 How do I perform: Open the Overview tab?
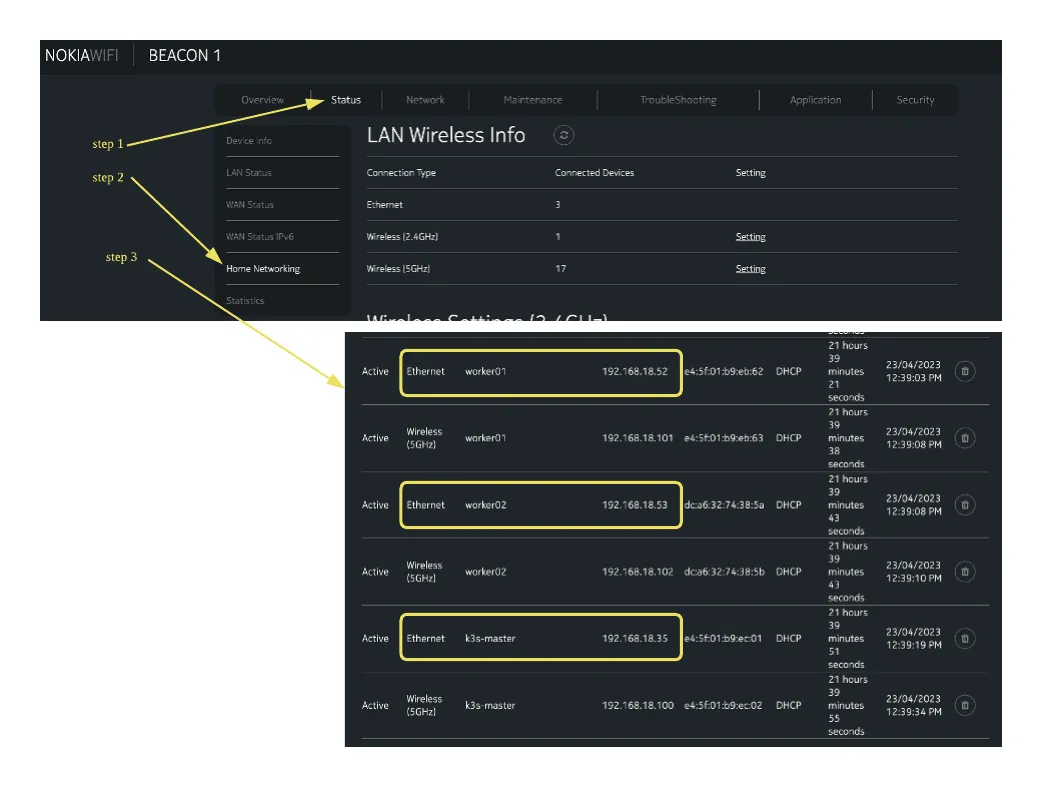coord(262,100)
